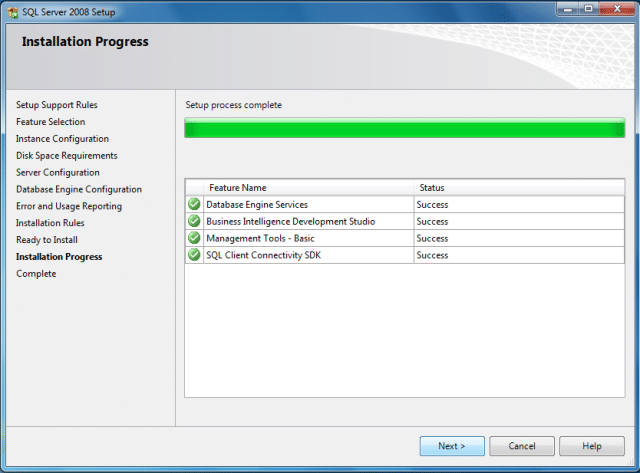Click the 'Setup process complete' message
Viewport: 640px width, 473px height.
coord(233,105)
